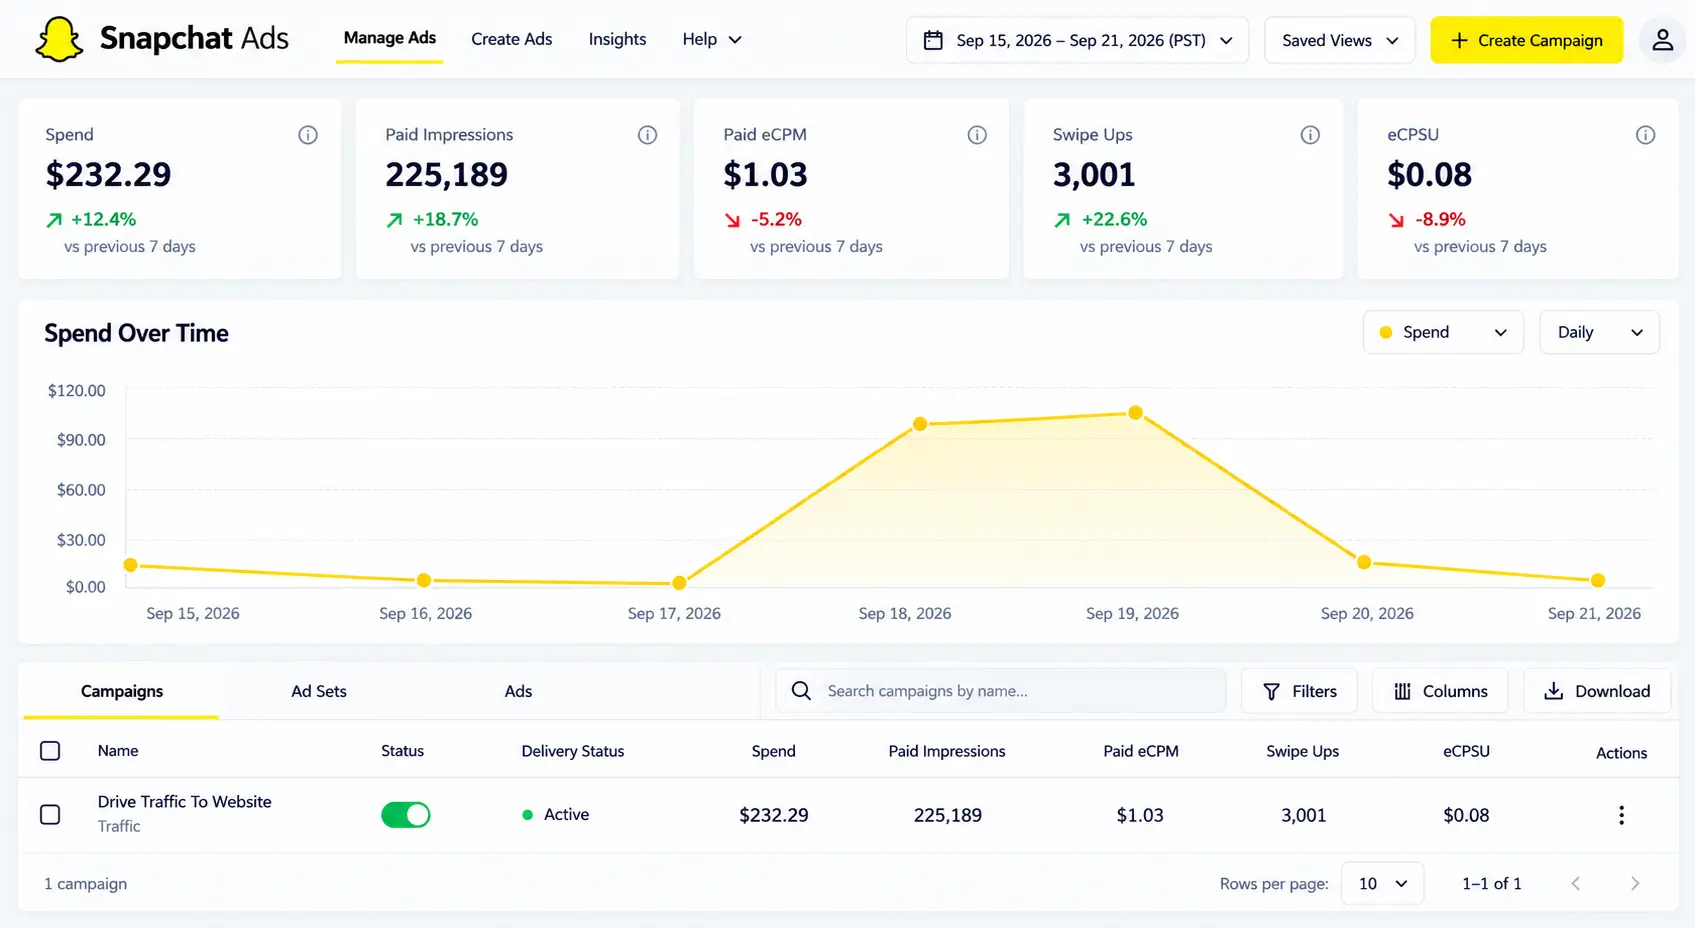Image resolution: width=1695 pixels, height=928 pixels.
Task: Click the Spend card info icon
Action: tap(308, 135)
